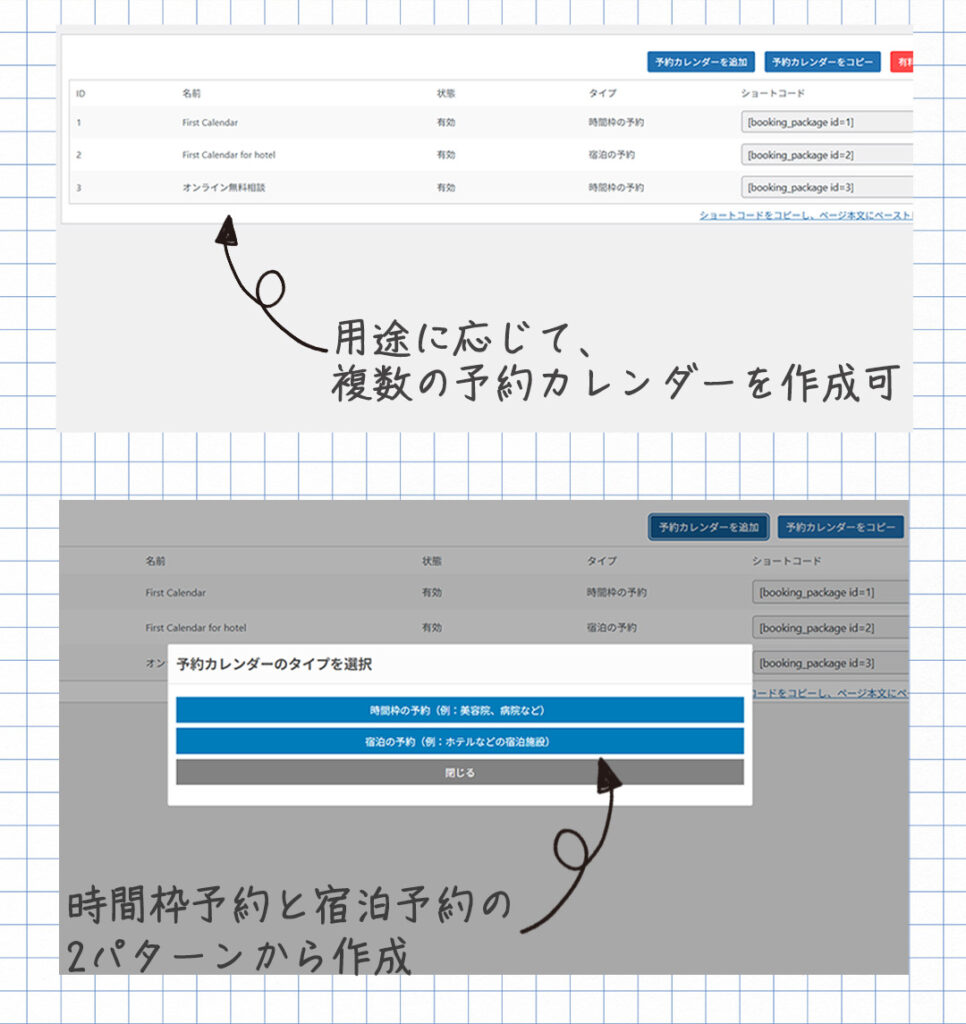Click the dimmed id=1 shortcode field

[830, 592]
